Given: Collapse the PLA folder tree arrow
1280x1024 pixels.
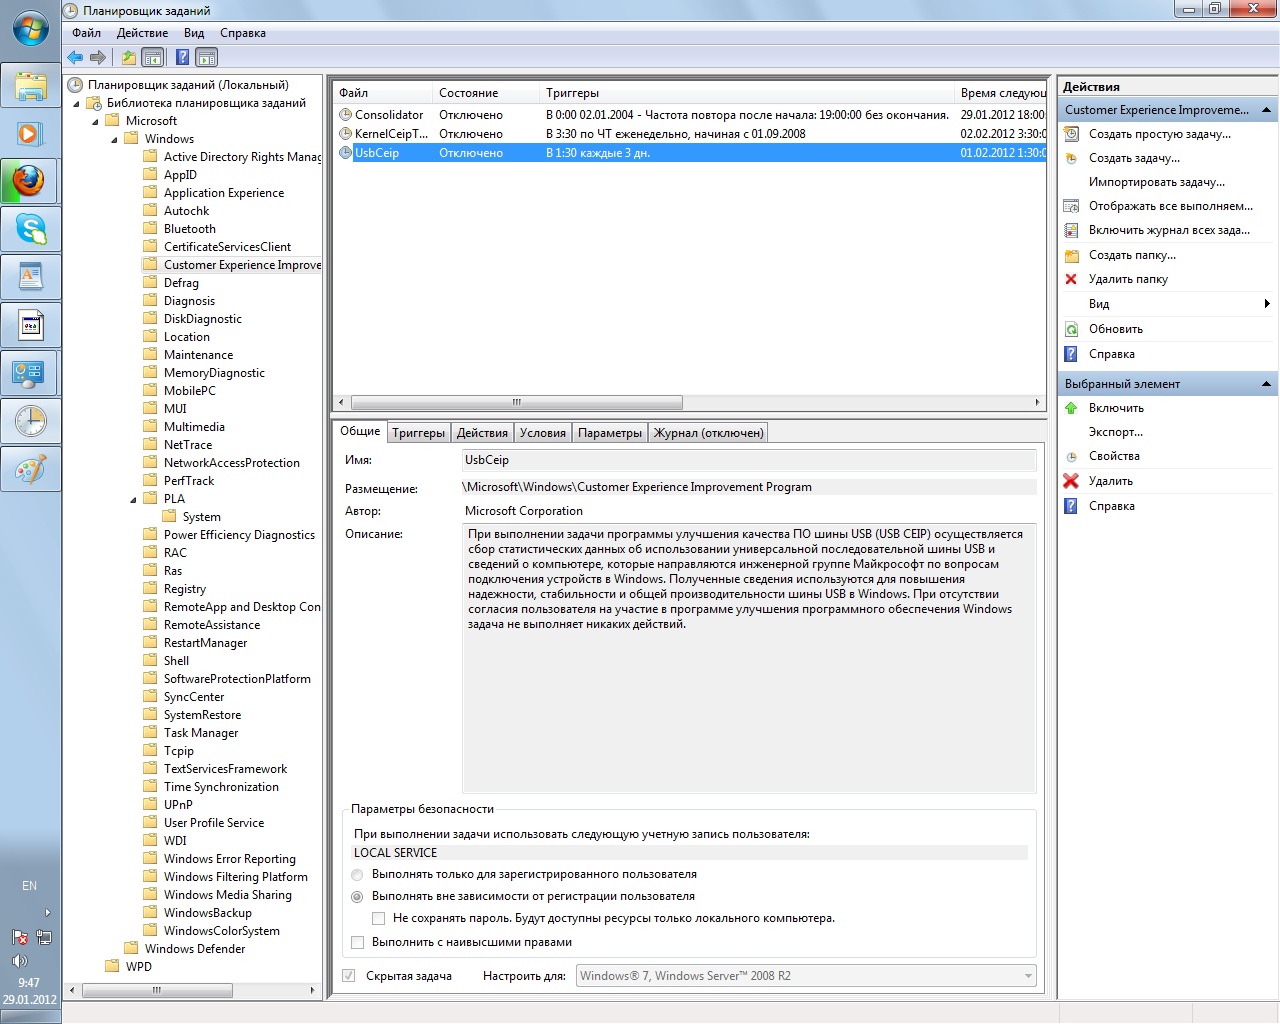Looking at the screenshot, I should [x=134, y=499].
